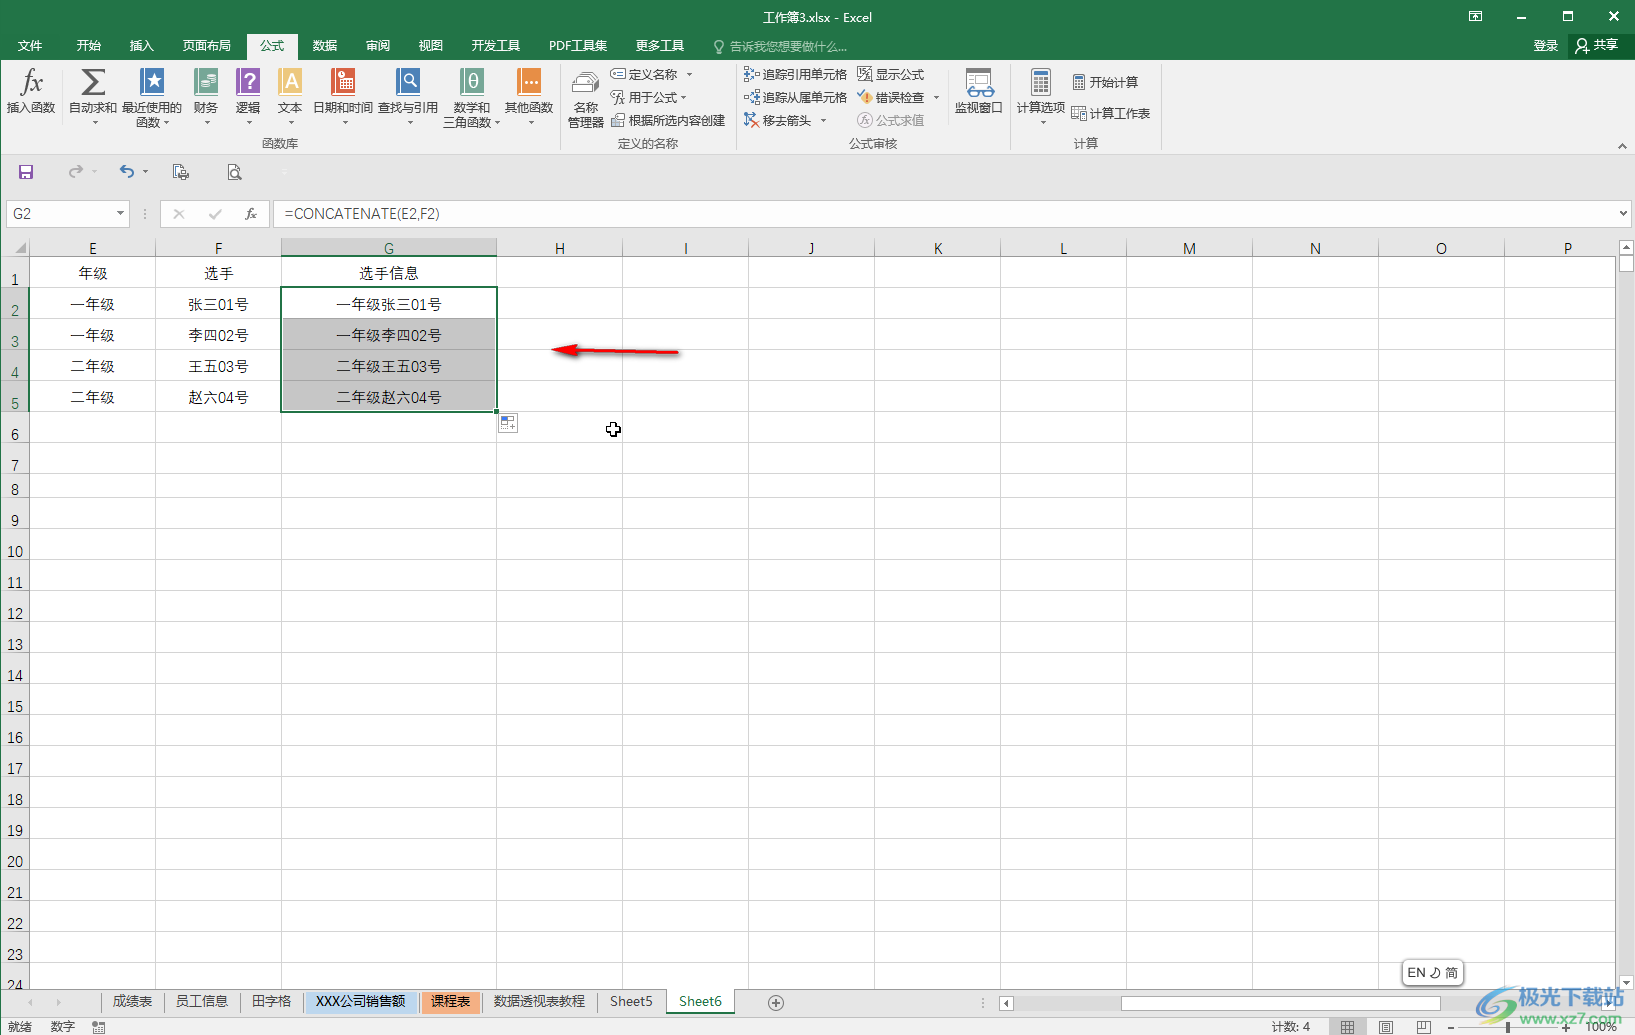Open the XXX公司销售额 sheet tab
This screenshot has width=1635, height=1035.
[x=360, y=1002]
